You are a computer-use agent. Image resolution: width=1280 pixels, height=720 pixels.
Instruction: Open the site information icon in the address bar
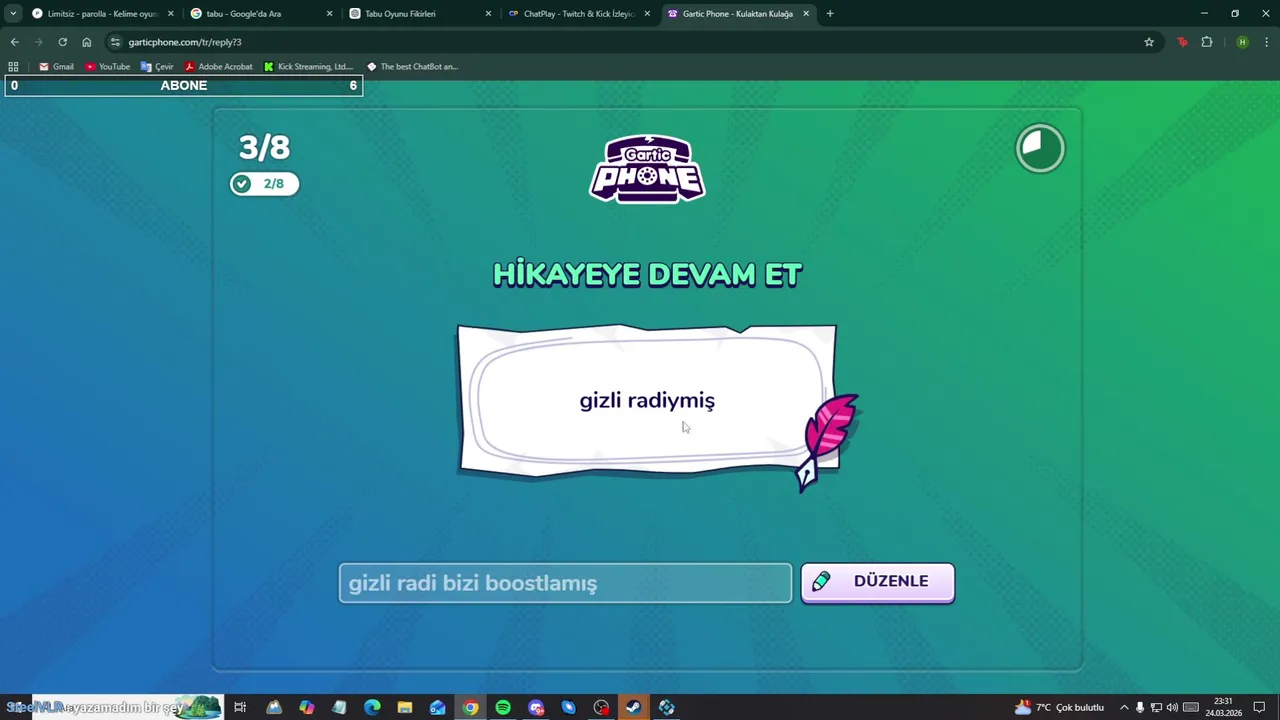point(115,42)
